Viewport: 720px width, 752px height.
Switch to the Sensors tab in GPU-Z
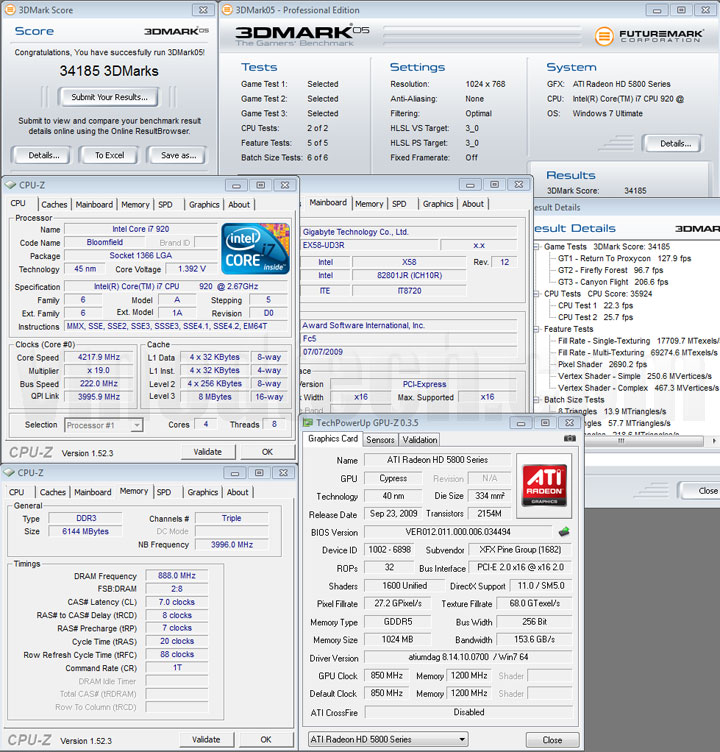click(x=380, y=440)
